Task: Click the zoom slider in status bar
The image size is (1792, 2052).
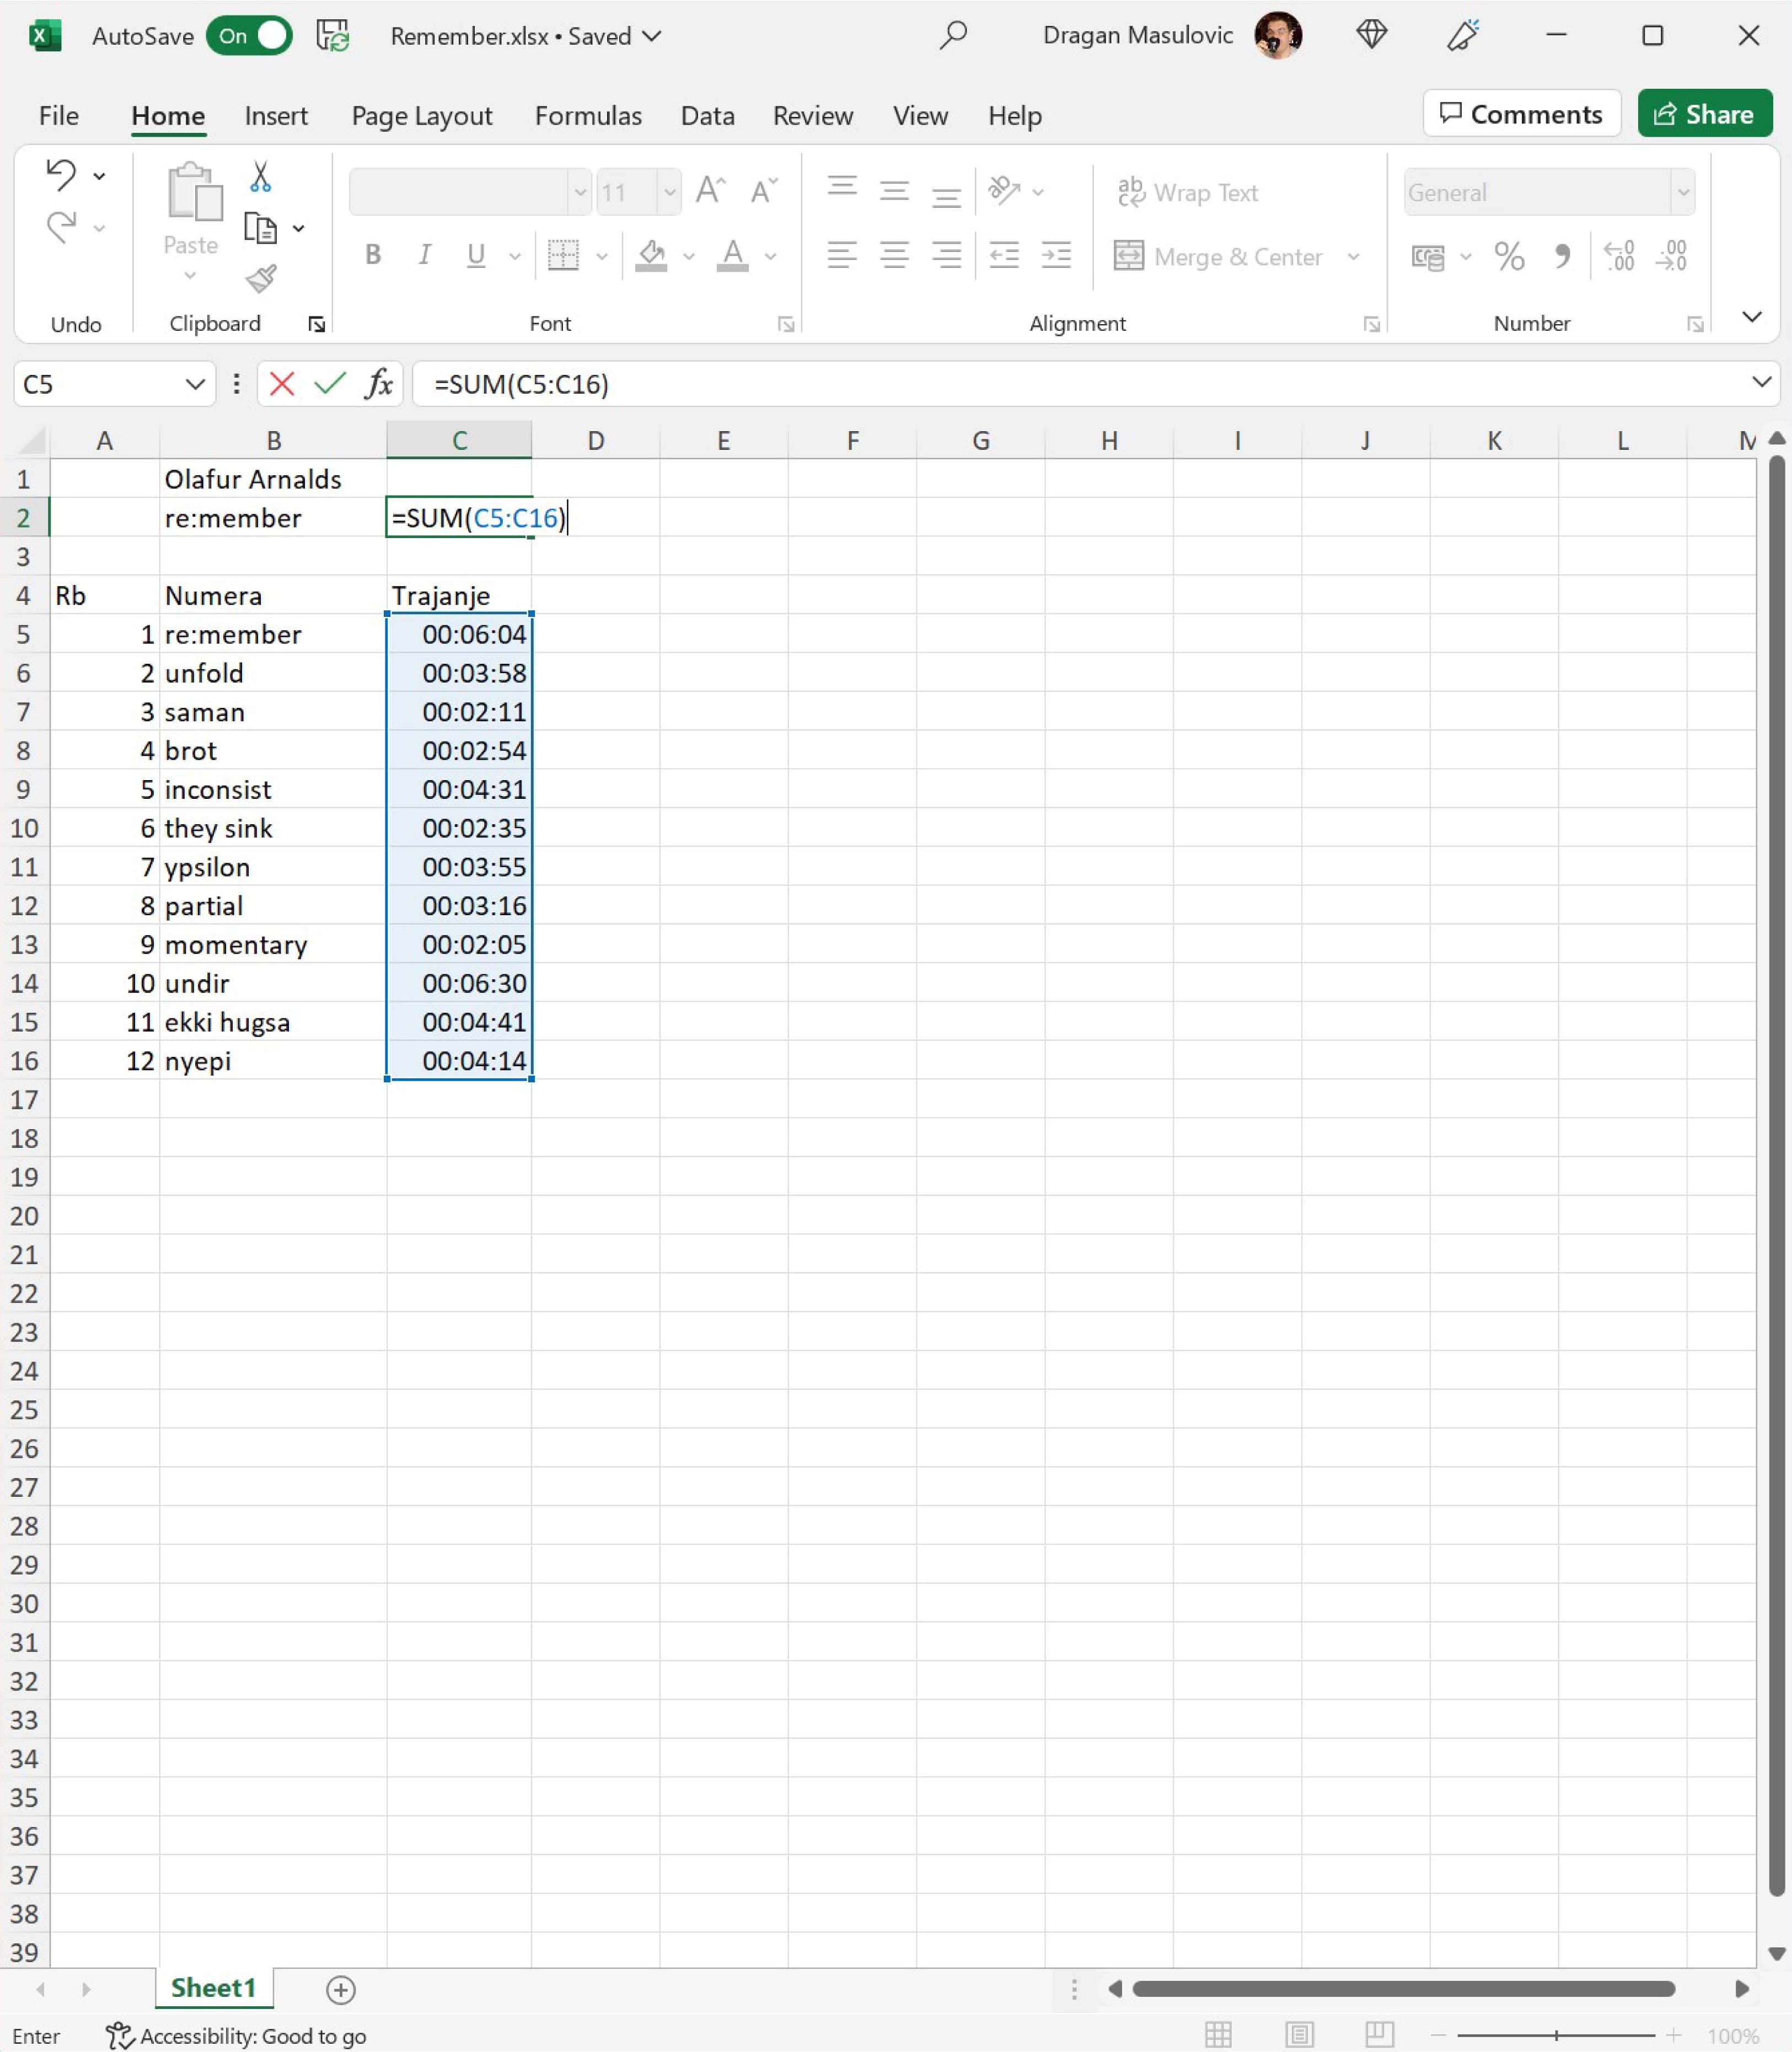Action: 1556,2035
